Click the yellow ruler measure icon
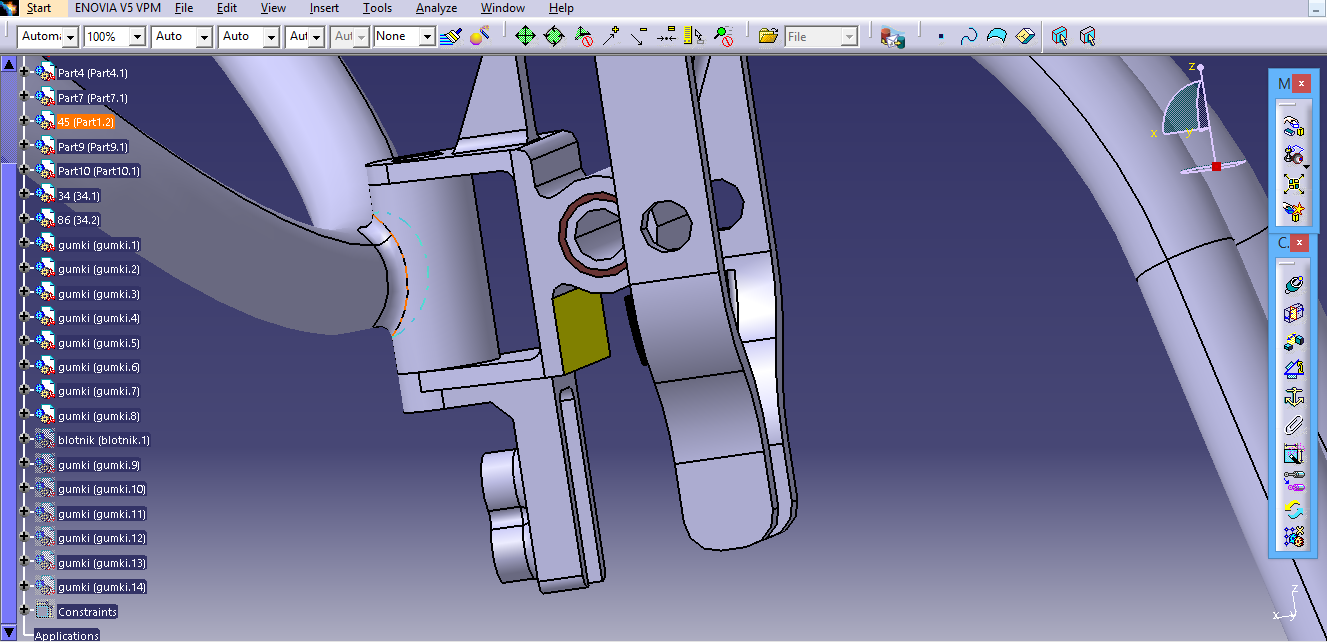1327x642 pixels. pyautogui.click(x=693, y=36)
